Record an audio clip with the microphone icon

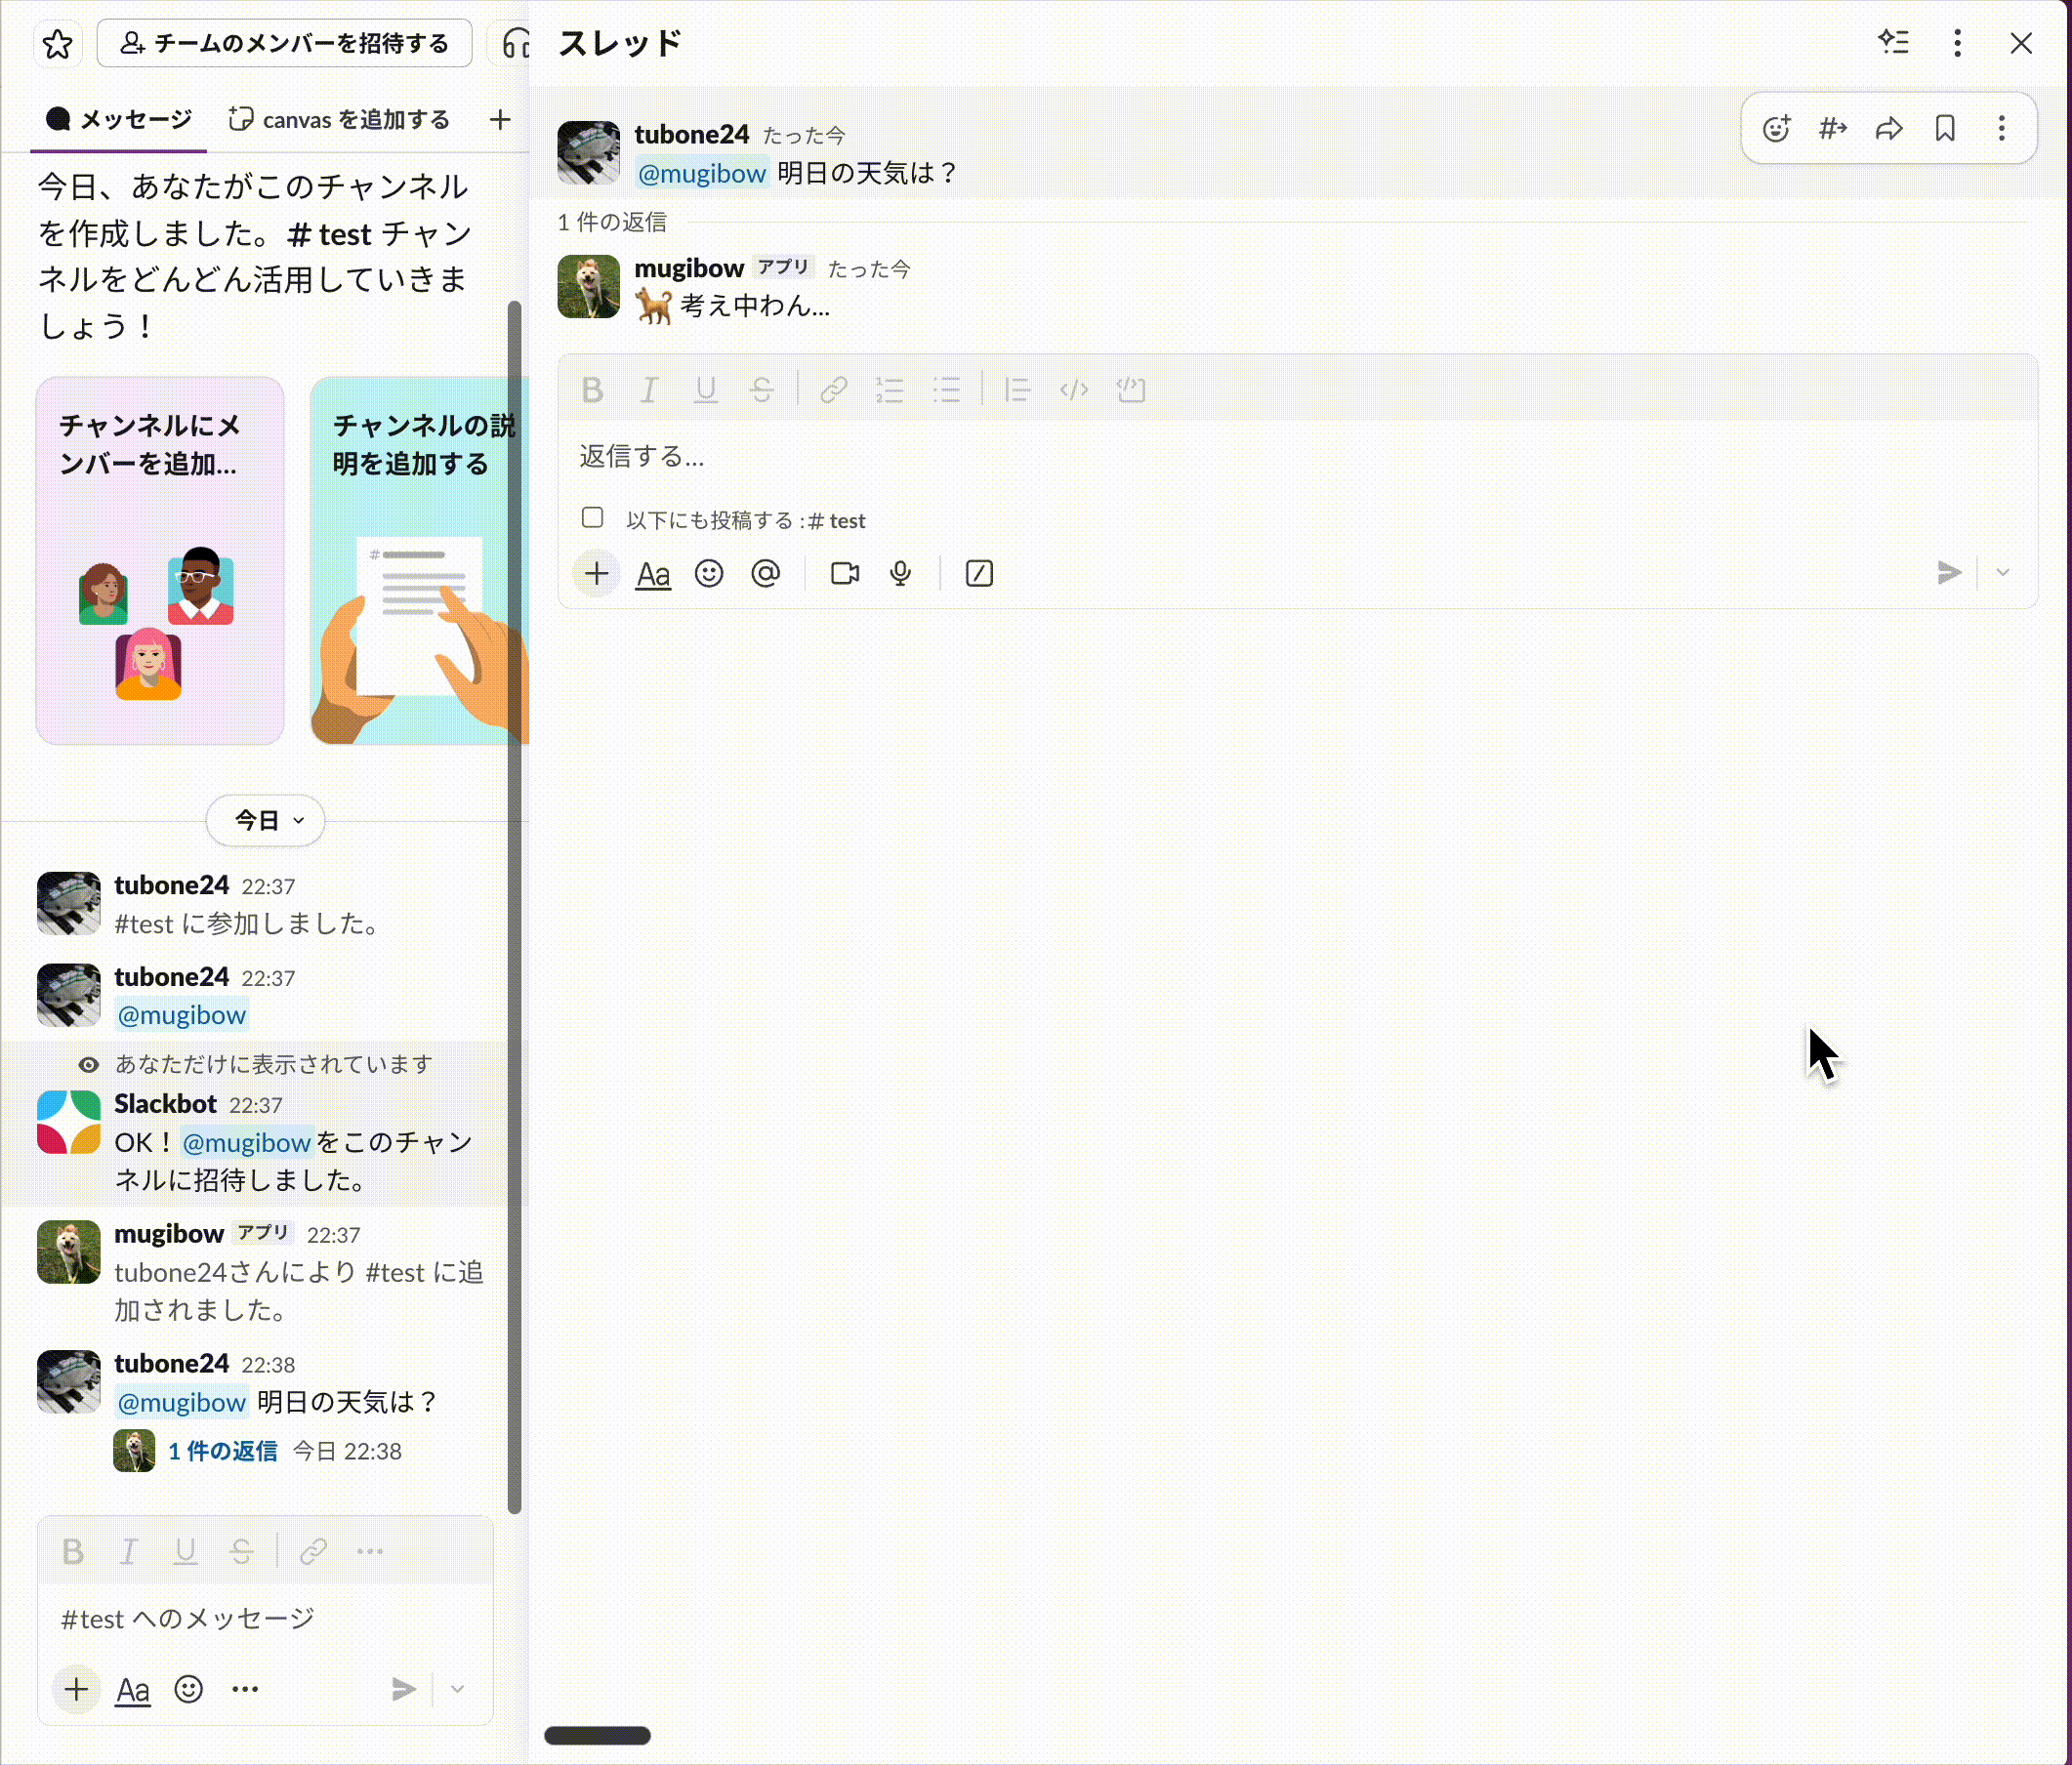(900, 573)
